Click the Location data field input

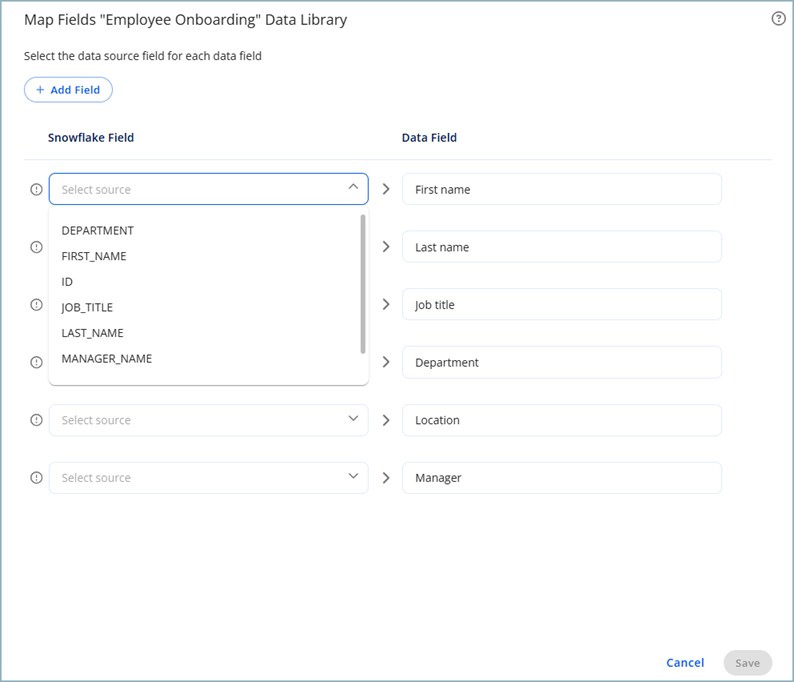pyautogui.click(x=561, y=420)
